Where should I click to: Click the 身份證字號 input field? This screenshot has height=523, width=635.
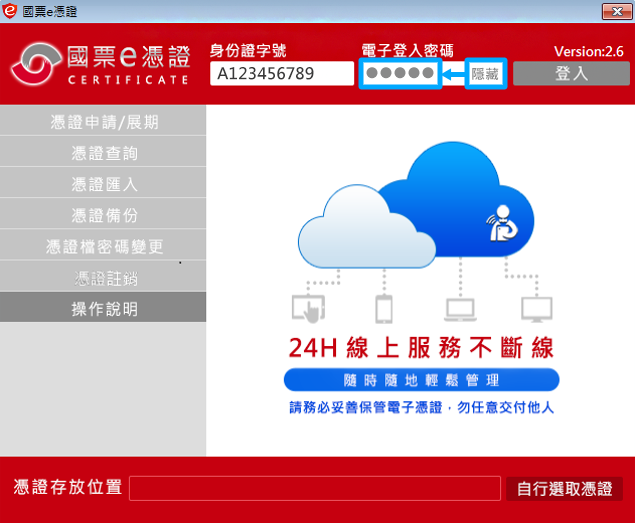[281, 74]
